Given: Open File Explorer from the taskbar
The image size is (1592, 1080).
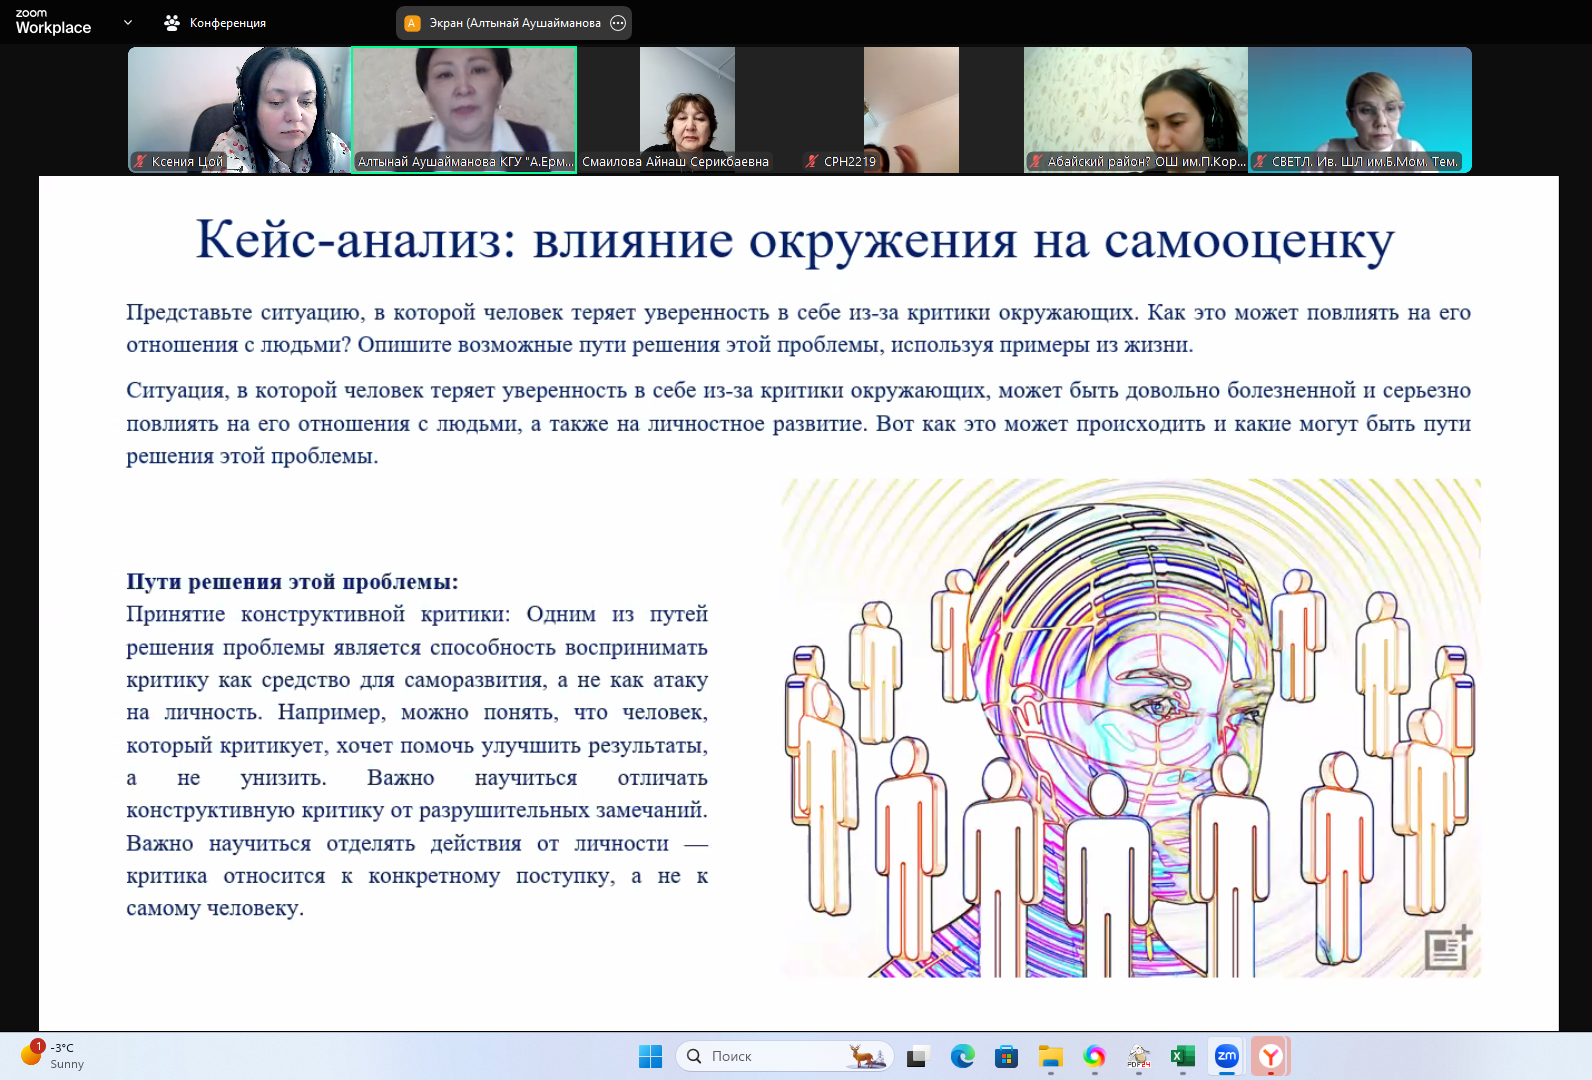Looking at the screenshot, I should (x=1050, y=1056).
